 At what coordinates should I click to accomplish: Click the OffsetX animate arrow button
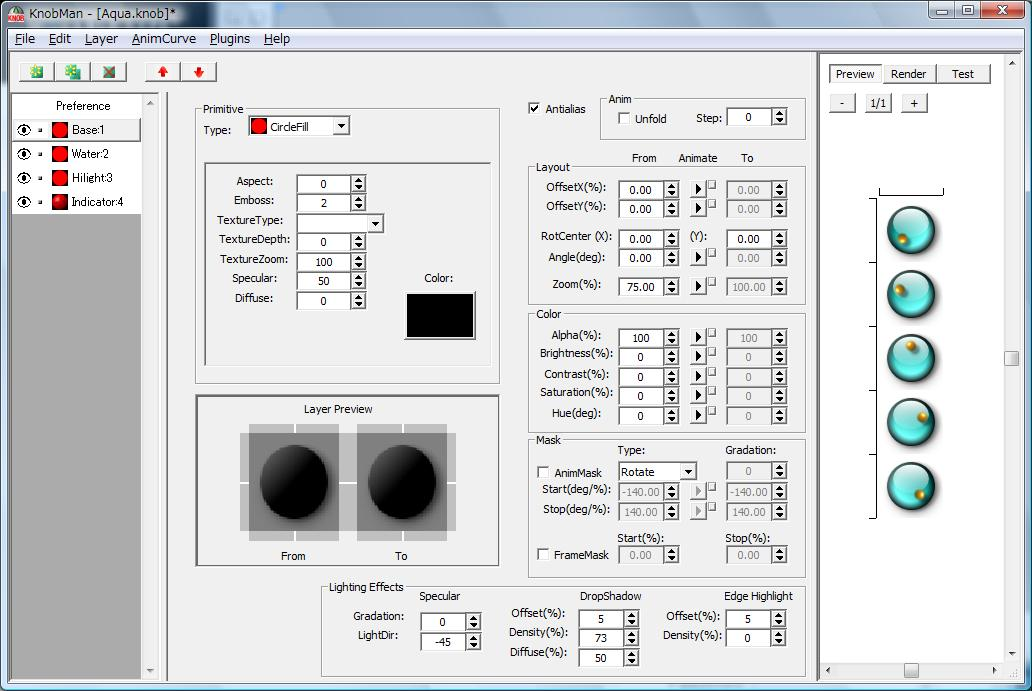(698, 190)
